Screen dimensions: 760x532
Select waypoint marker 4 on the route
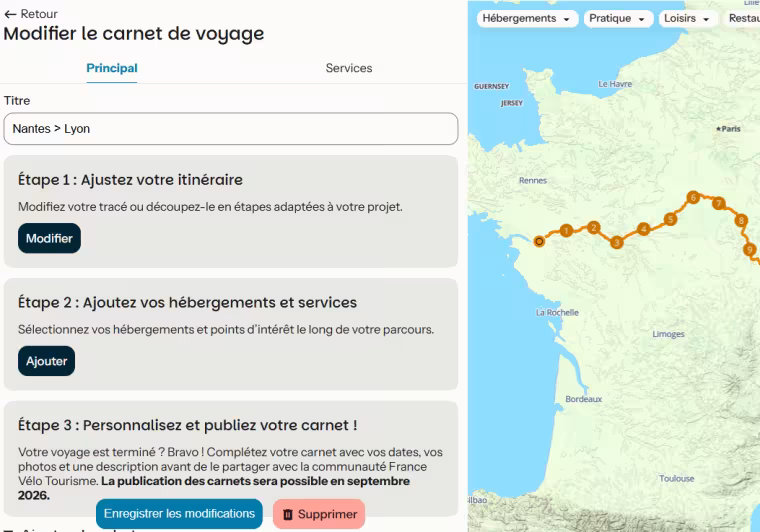[644, 229]
